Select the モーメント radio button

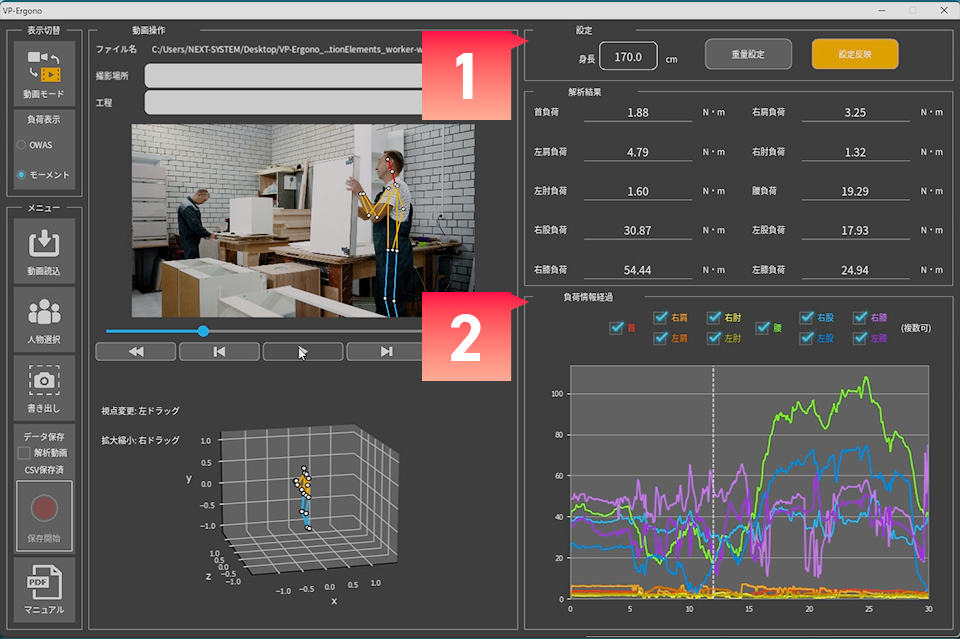pos(22,175)
